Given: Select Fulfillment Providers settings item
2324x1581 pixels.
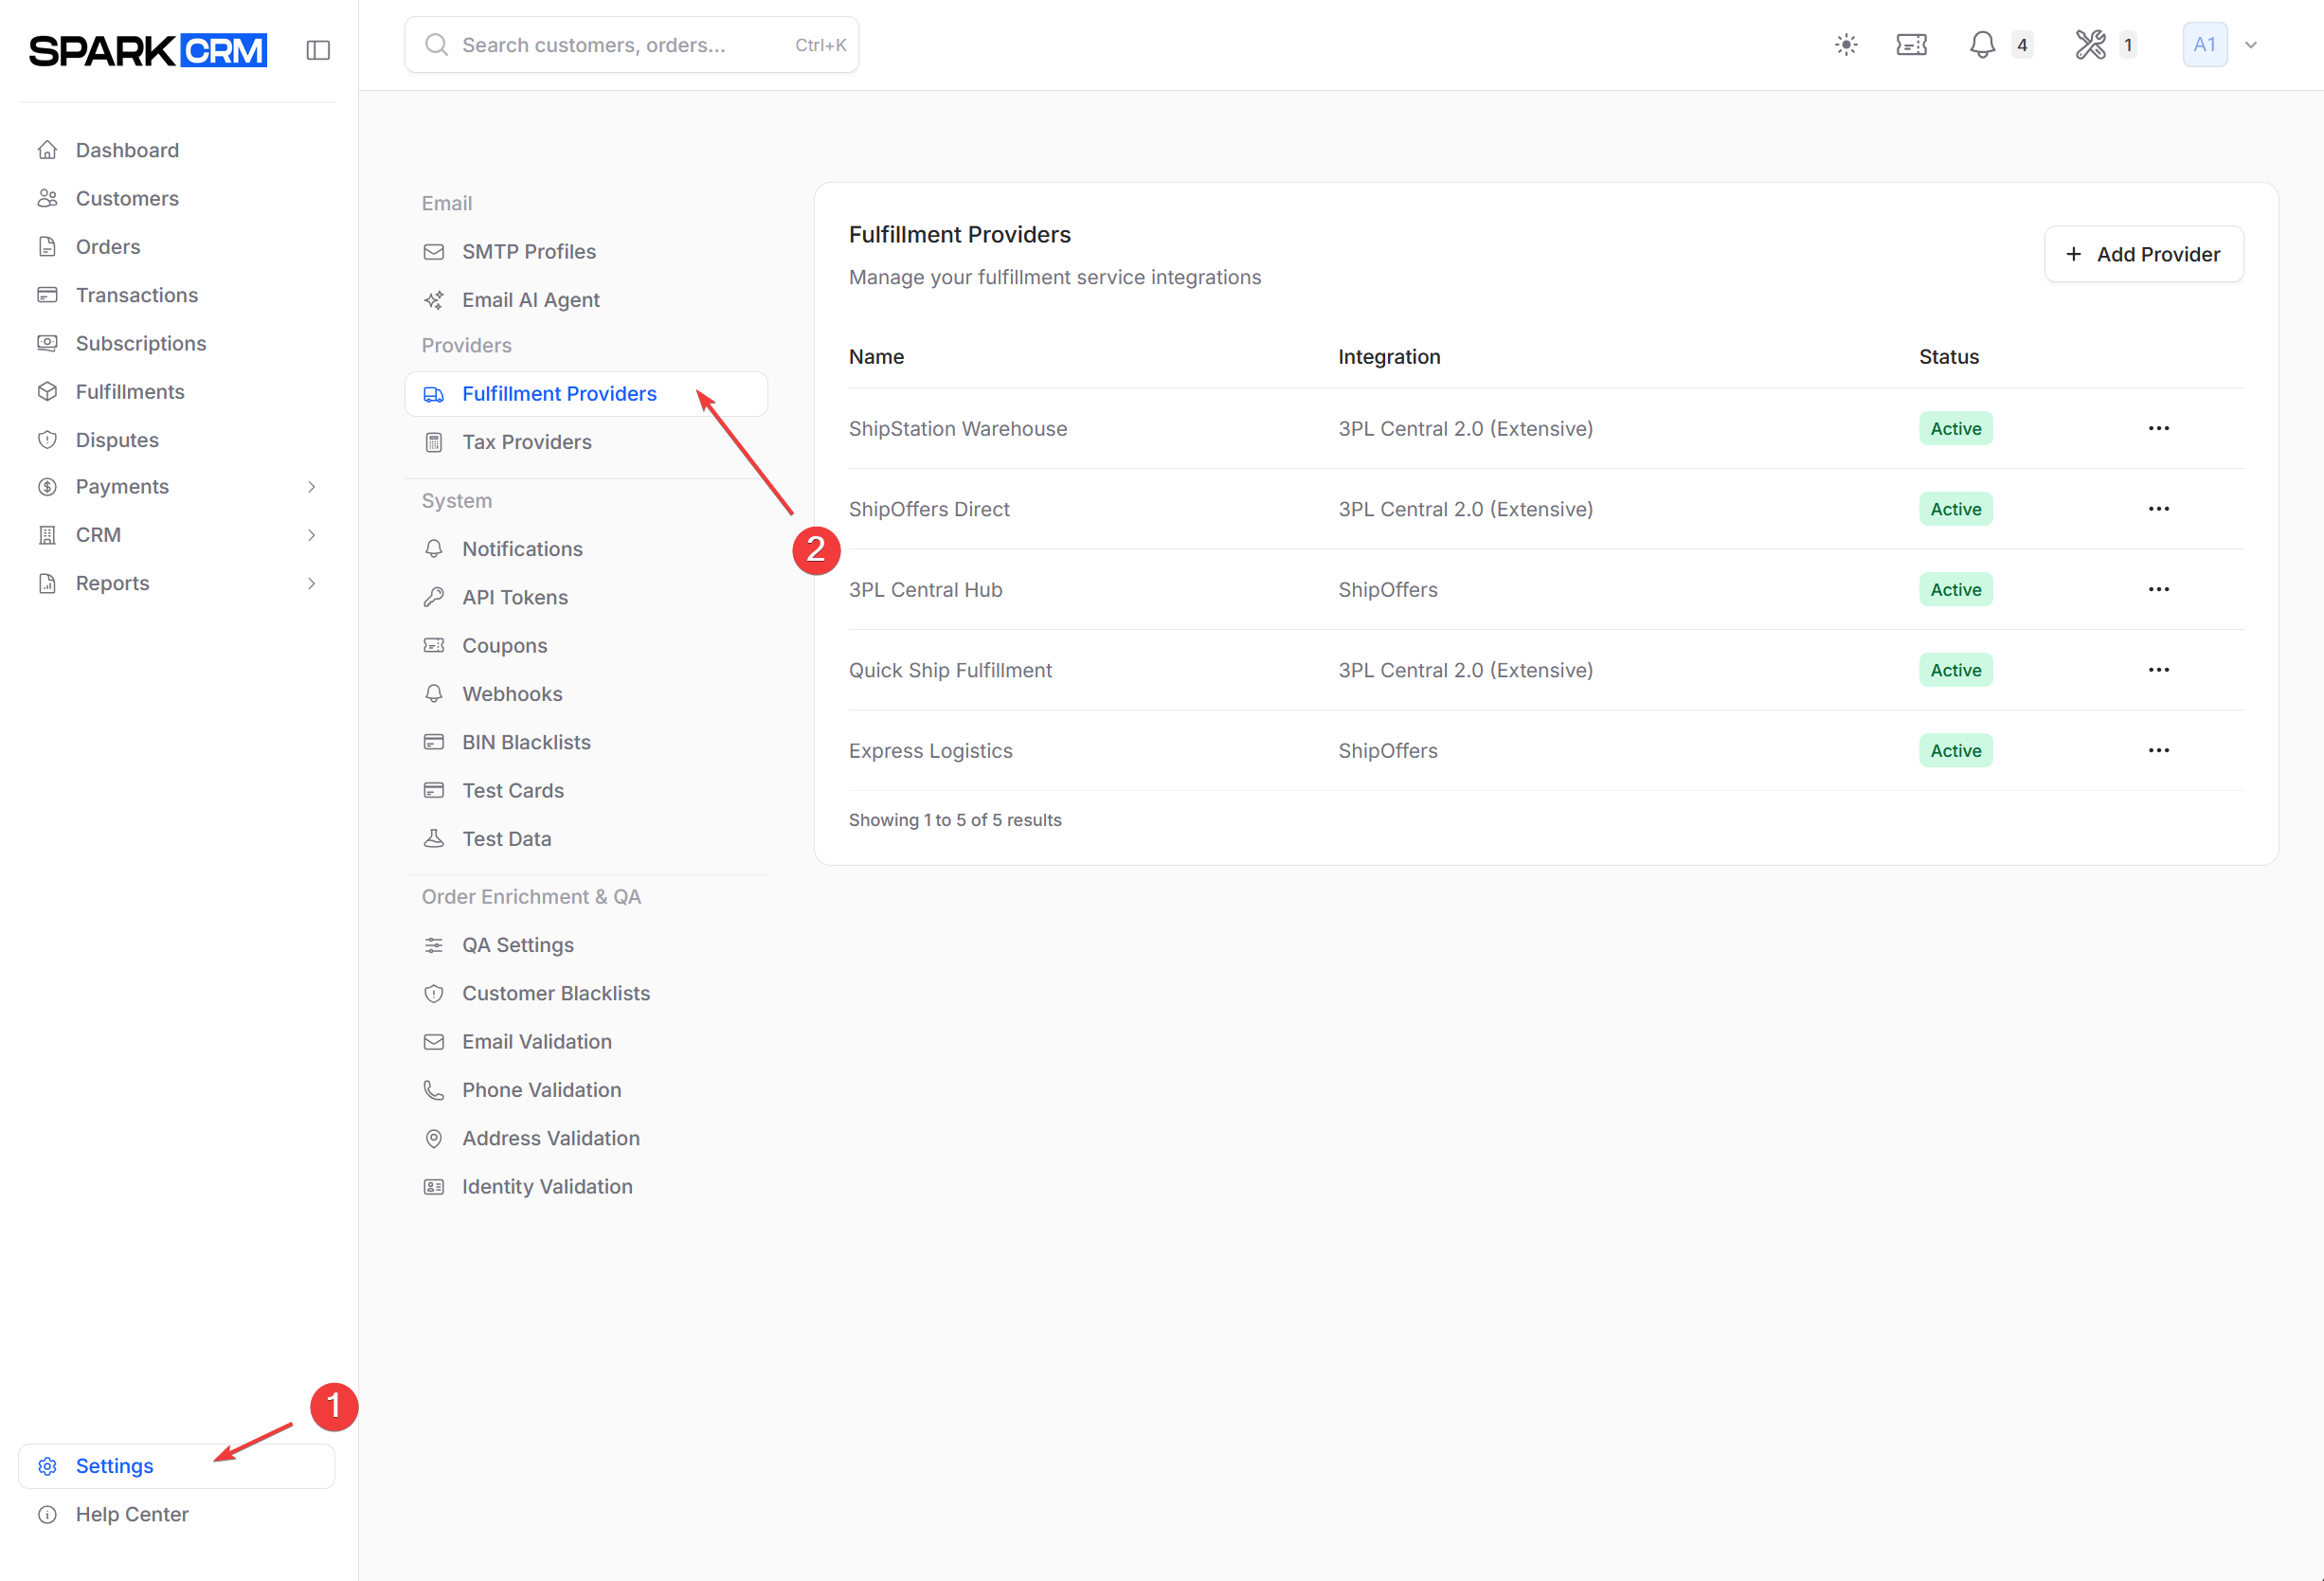Looking at the screenshot, I should [x=586, y=394].
